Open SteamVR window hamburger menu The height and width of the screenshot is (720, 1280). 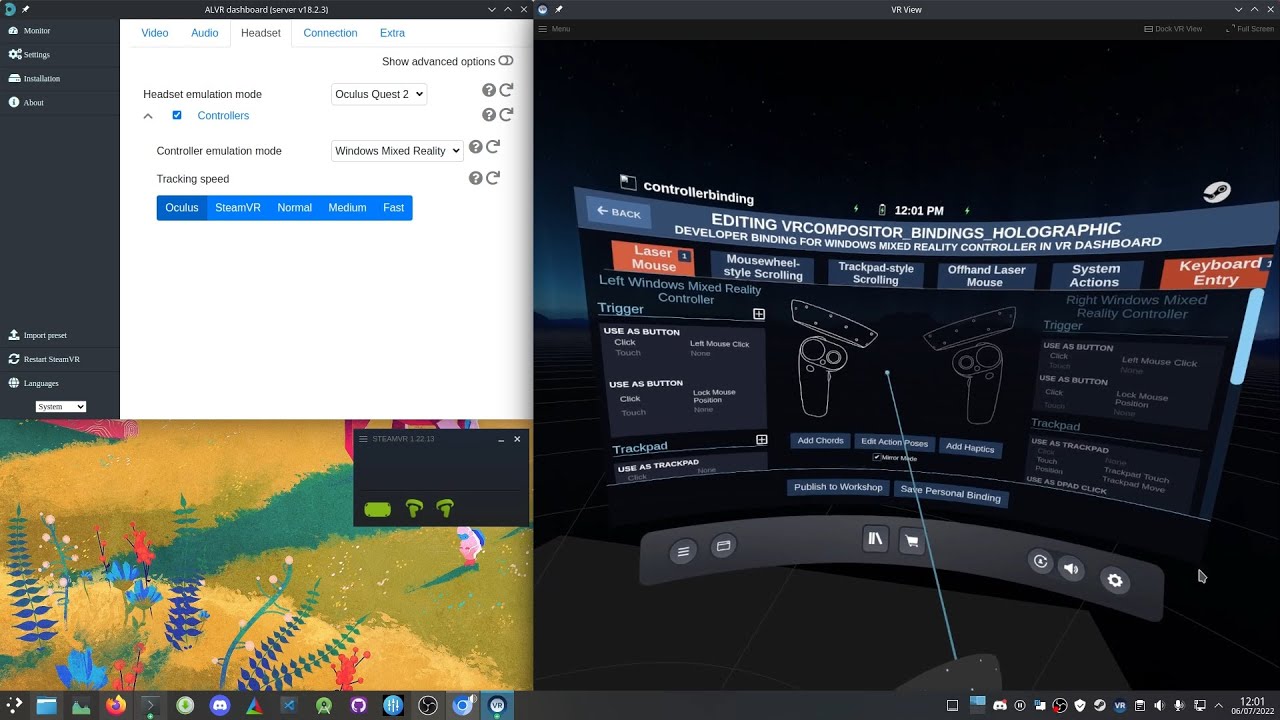[x=363, y=439]
